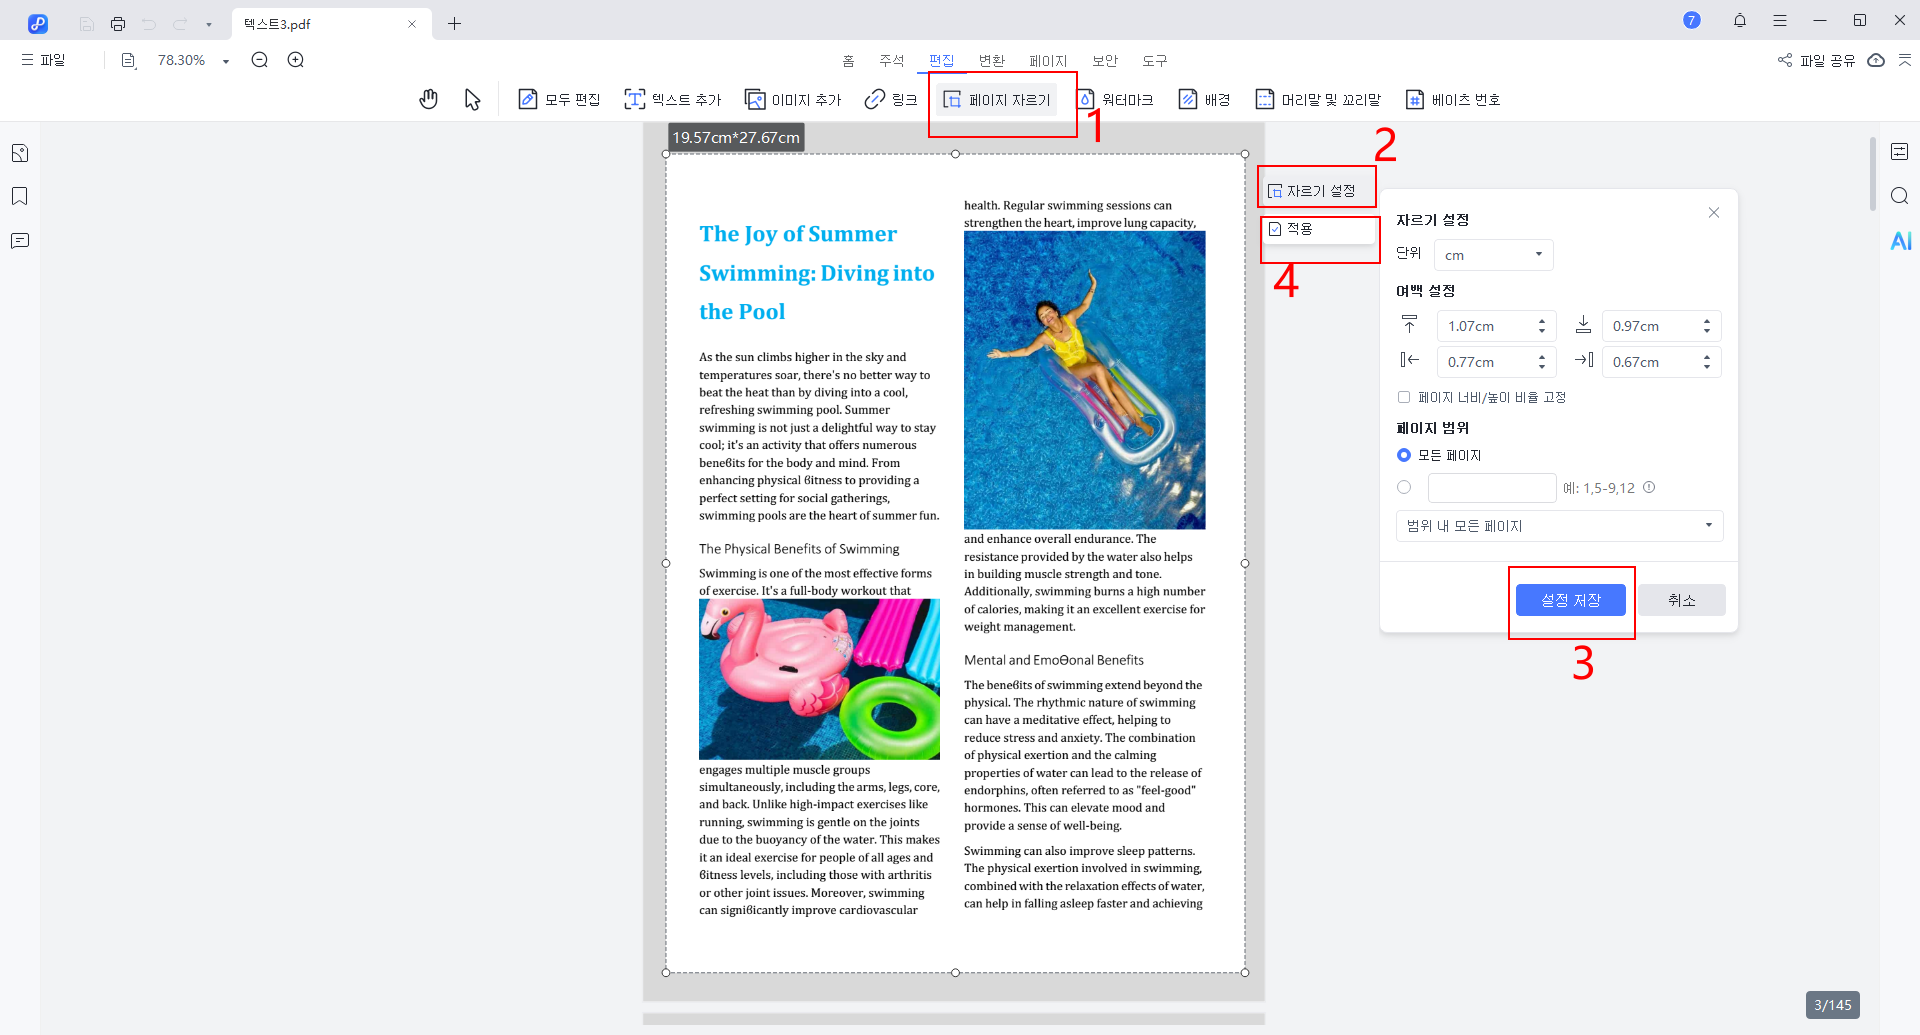This screenshot has height=1035, width=1920.
Task: Increase the top margin stepper
Action: click(x=1542, y=320)
